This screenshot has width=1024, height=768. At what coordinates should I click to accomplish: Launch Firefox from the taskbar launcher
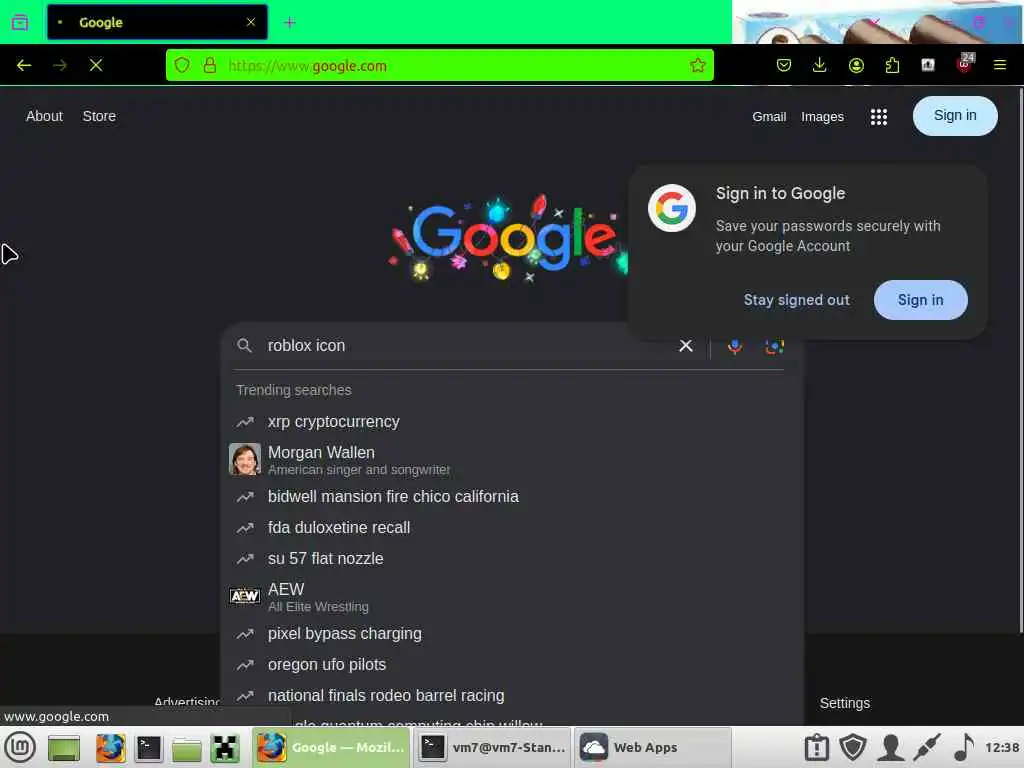tap(110, 748)
